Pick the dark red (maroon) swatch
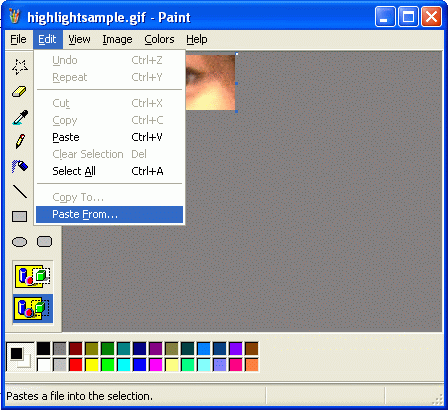This screenshot has height=410, width=448. coord(76,348)
